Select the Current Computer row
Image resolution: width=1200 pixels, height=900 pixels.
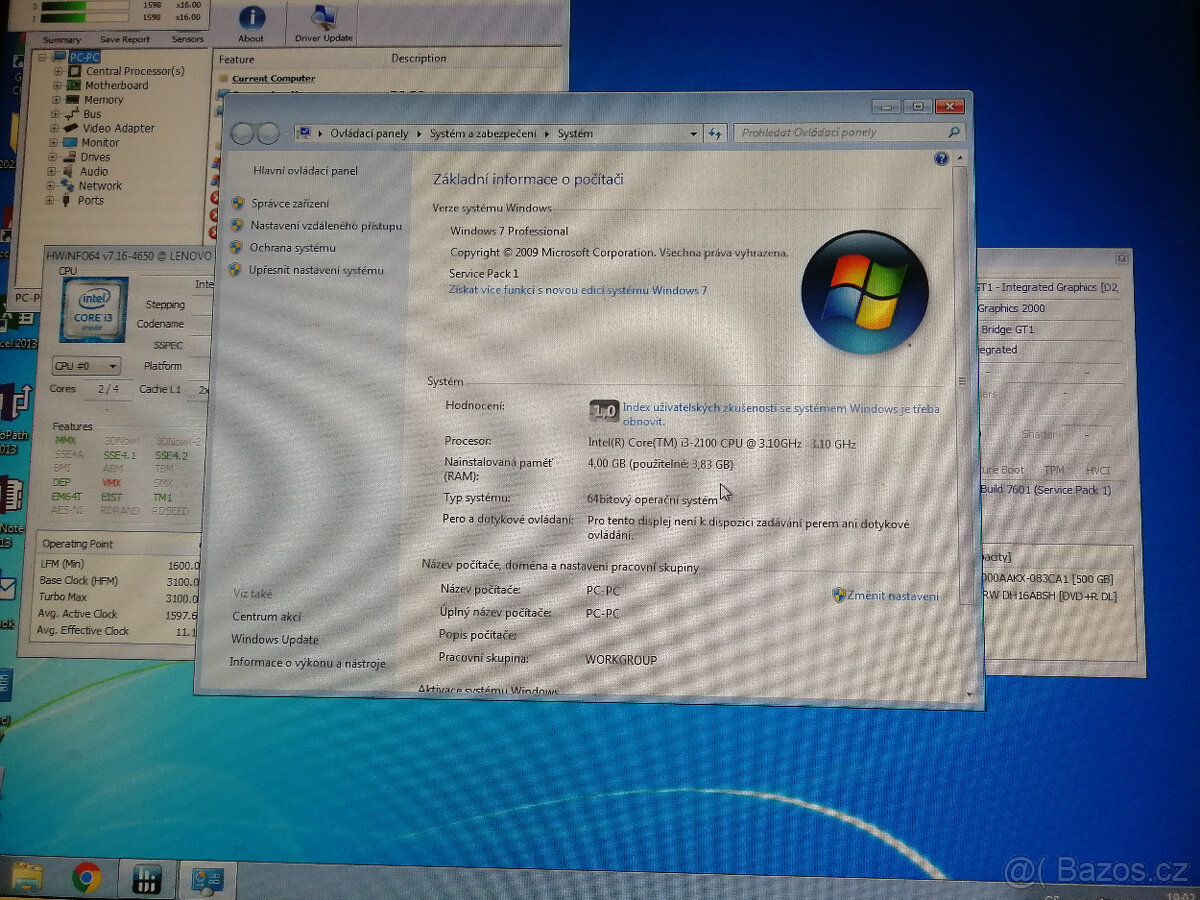coord(273,78)
